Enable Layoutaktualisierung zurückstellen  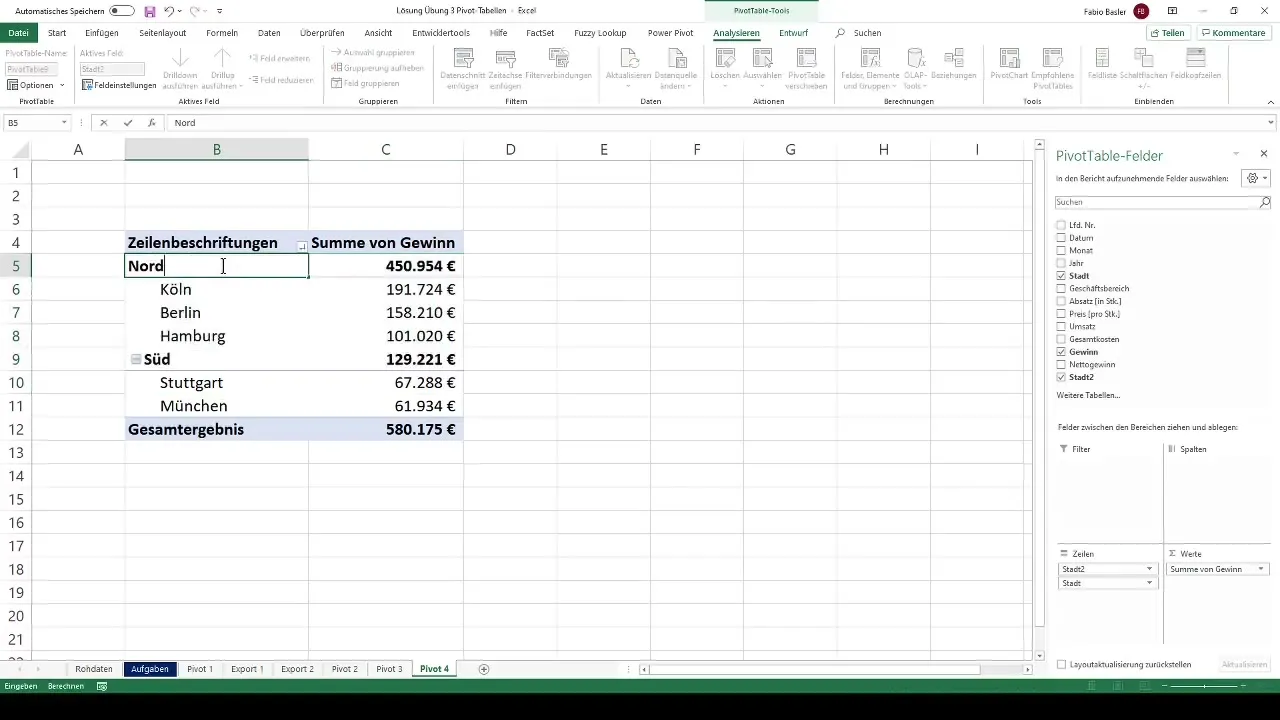click(x=1062, y=664)
